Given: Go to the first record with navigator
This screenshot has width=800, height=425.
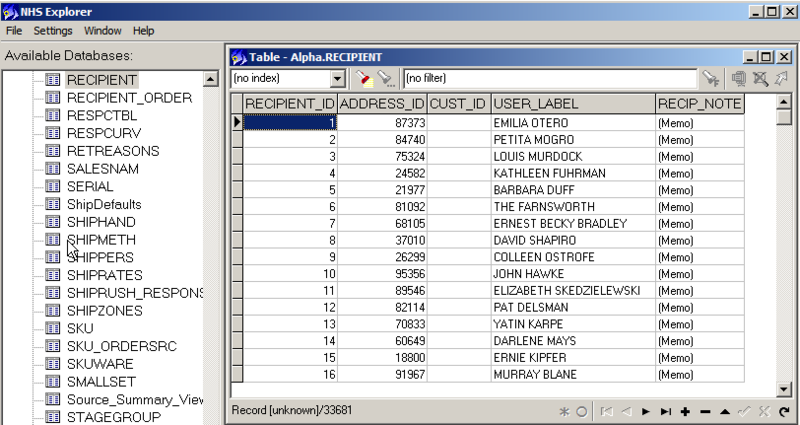Looking at the screenshot, I should (607, 411).
